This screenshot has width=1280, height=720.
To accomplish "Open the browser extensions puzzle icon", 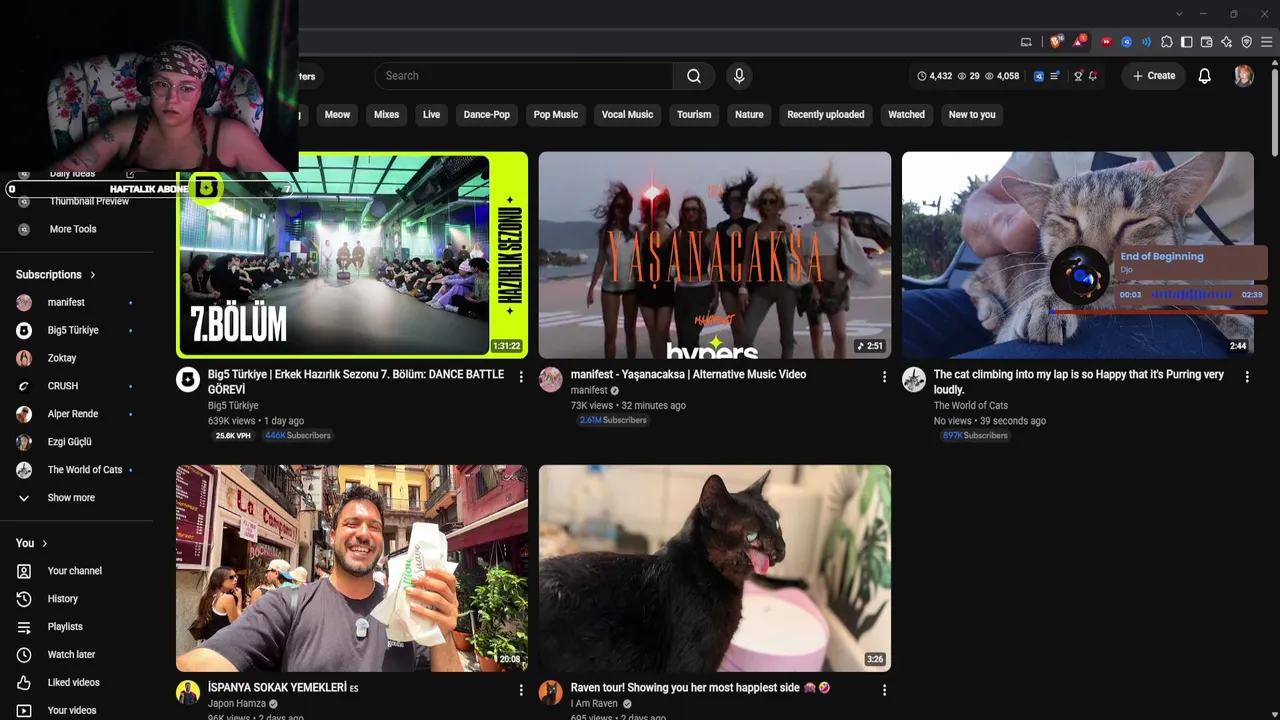I will pyautogui.click(x=1167, y=42).
